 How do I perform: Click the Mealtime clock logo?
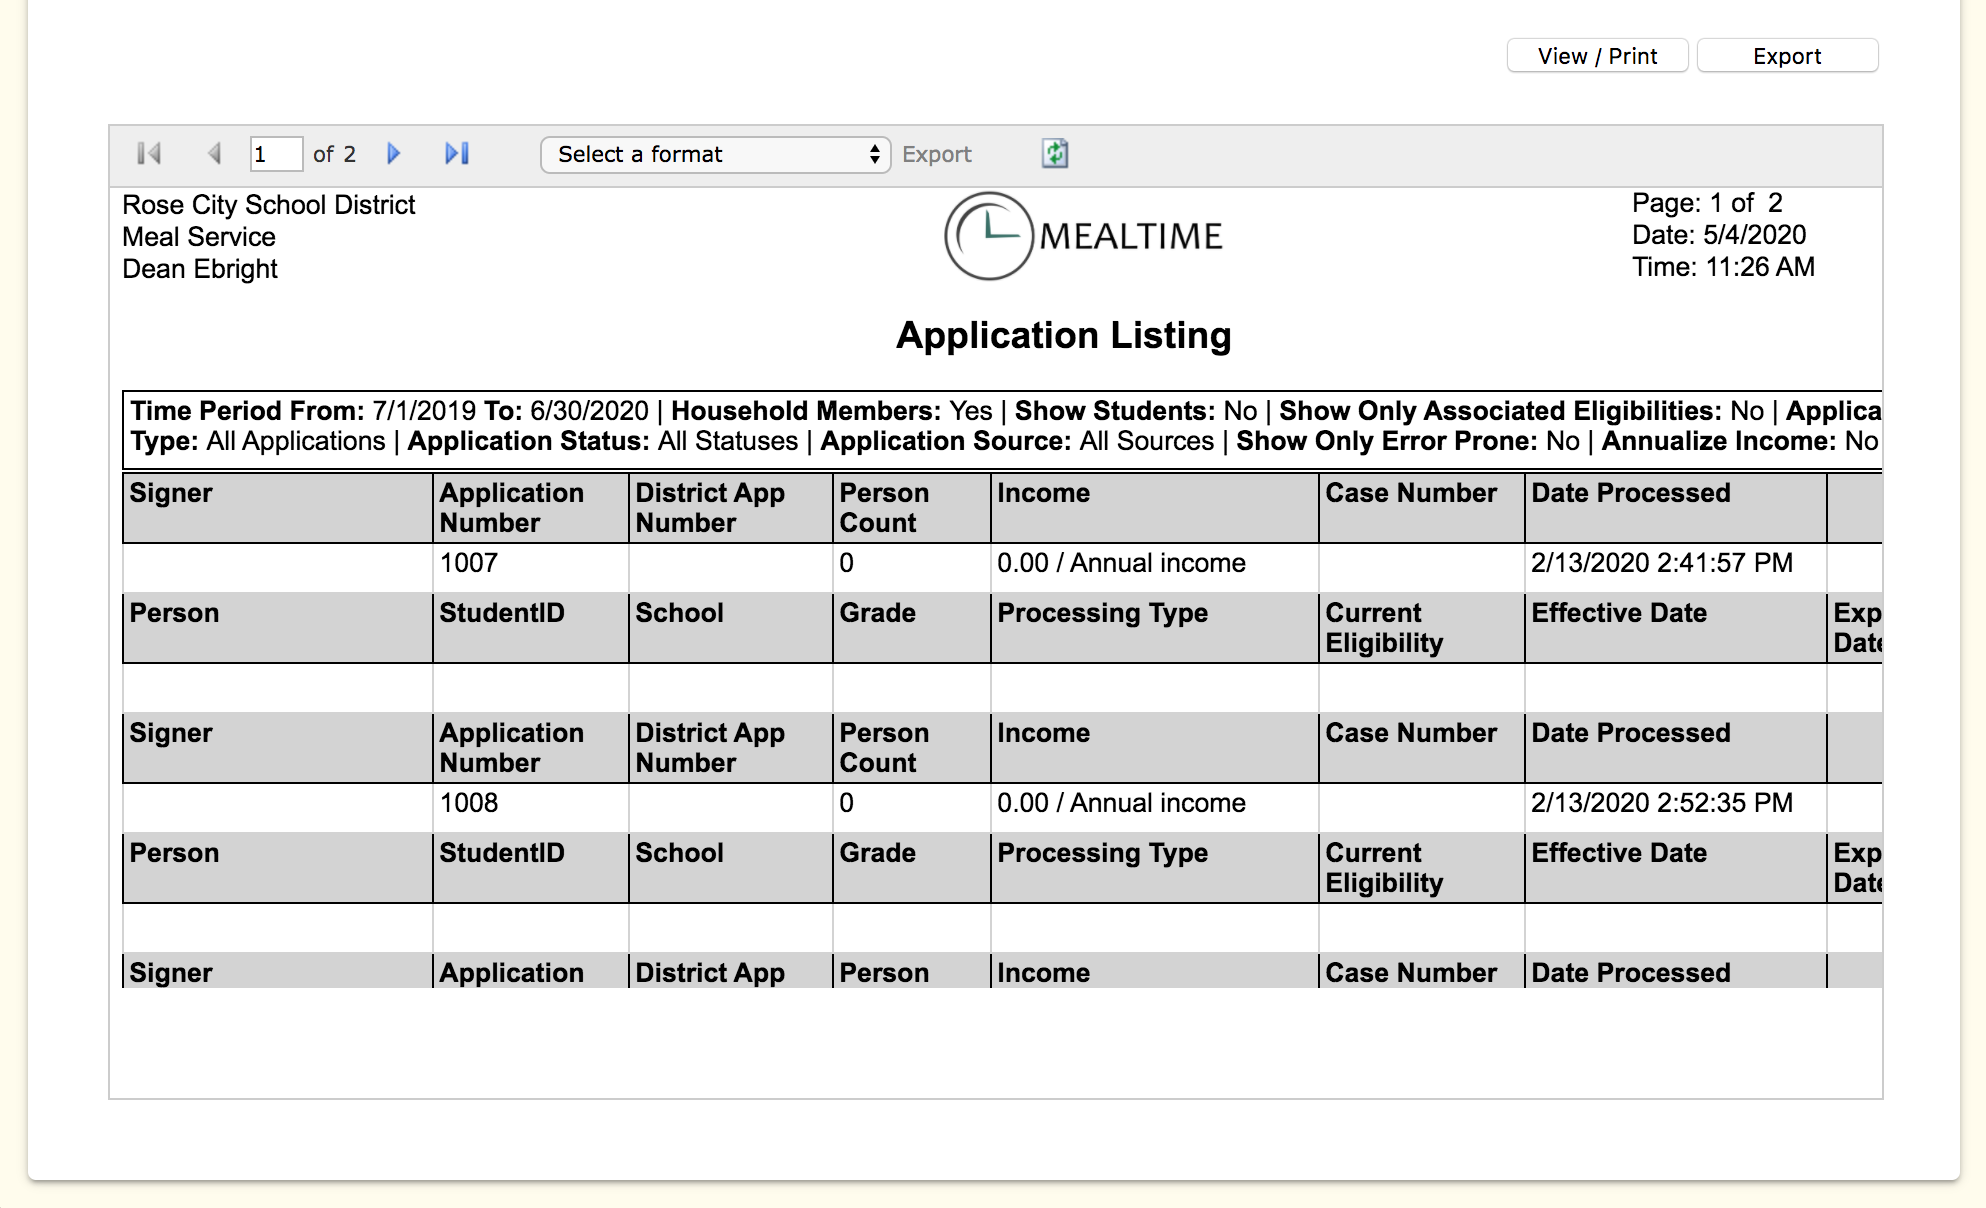[x=988, y=236]
